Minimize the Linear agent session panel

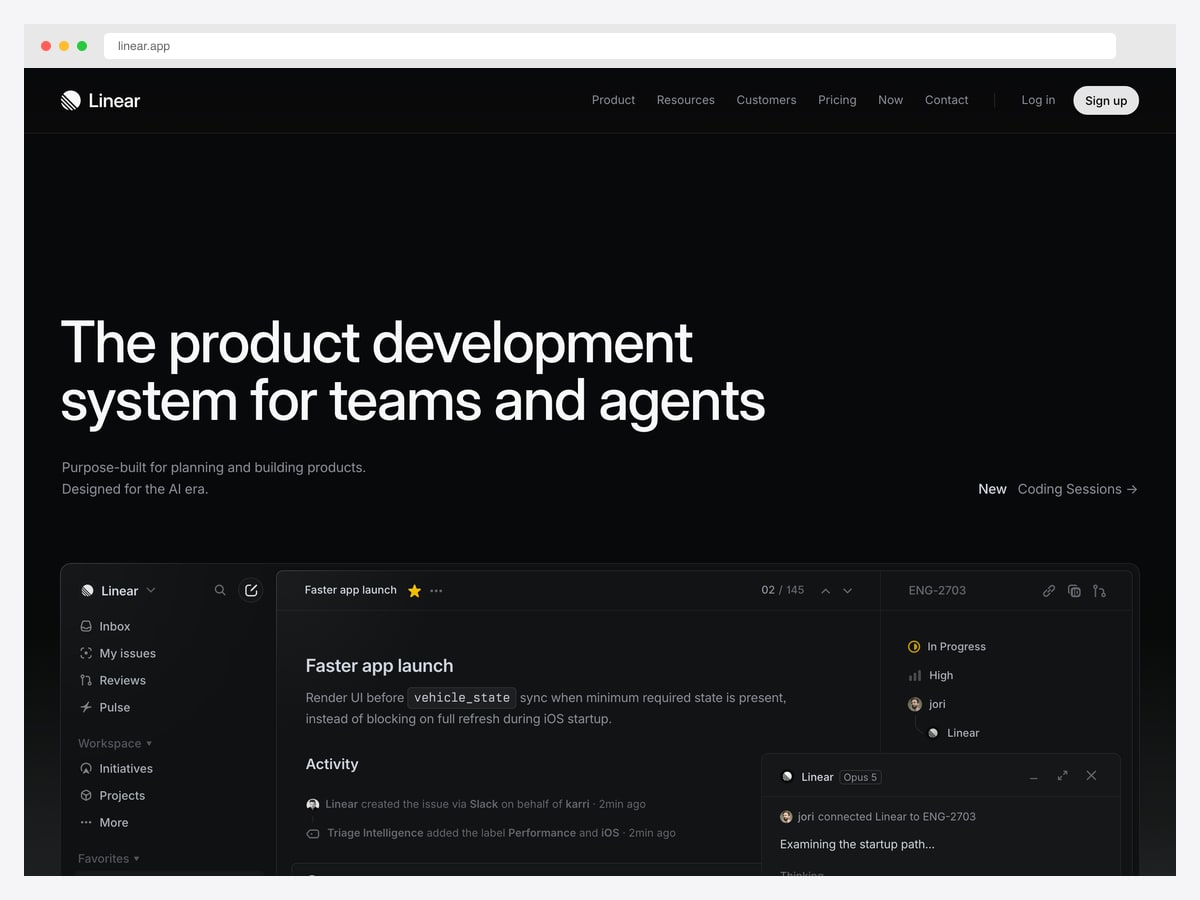[1033, 777]
